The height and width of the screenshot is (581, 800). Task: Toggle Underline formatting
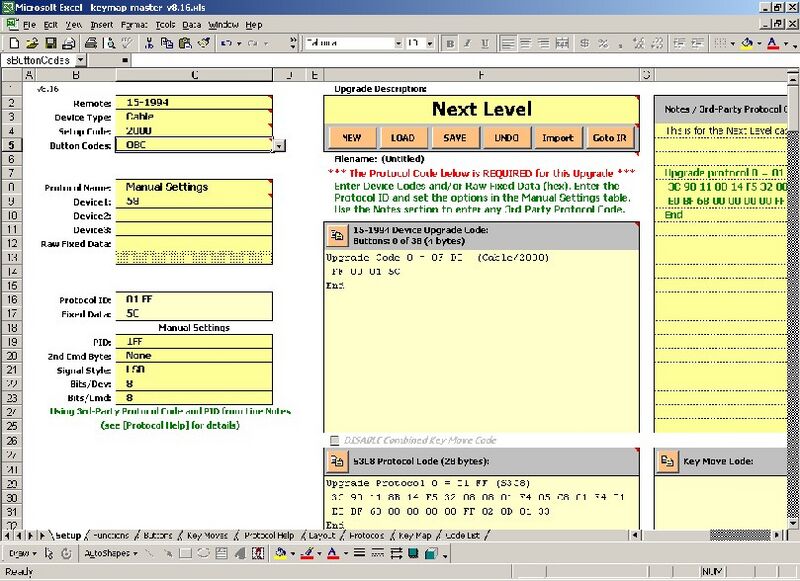(485, 43)
